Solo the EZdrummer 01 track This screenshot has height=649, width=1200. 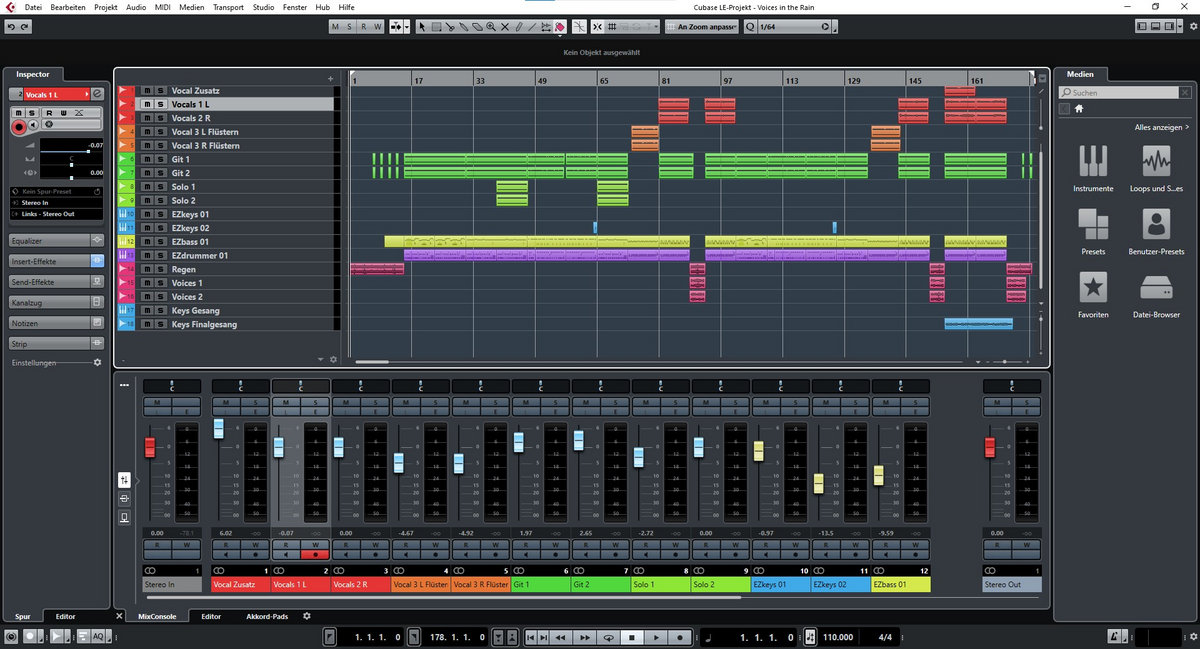click(159, 256)
